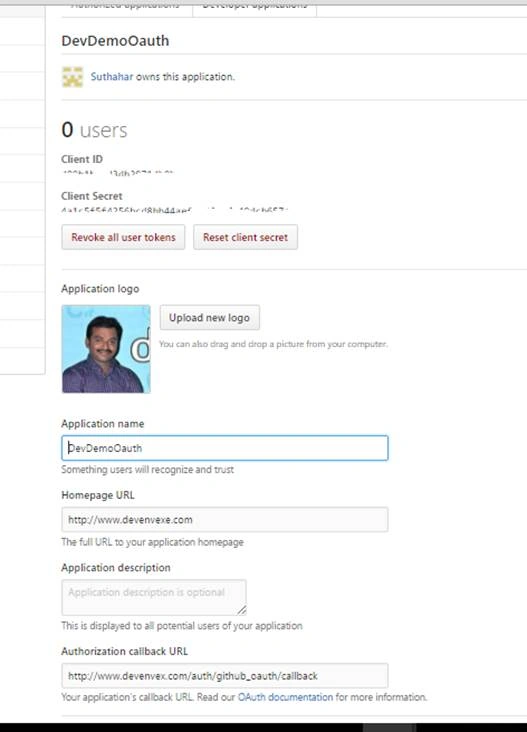Click the left sidebar menu panel
The width and height of the screenshot is (527, 732).
click(22, 190)
